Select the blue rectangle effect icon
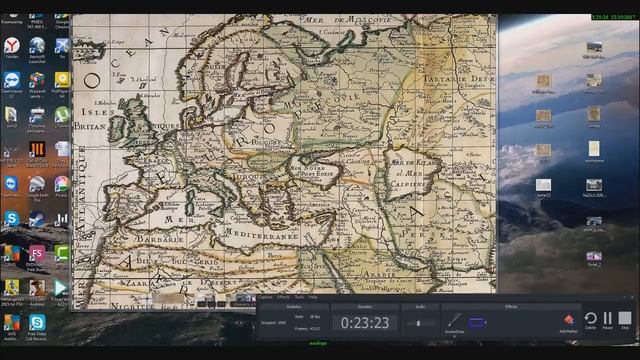This screenshot has width=640, height=360. 476,323
